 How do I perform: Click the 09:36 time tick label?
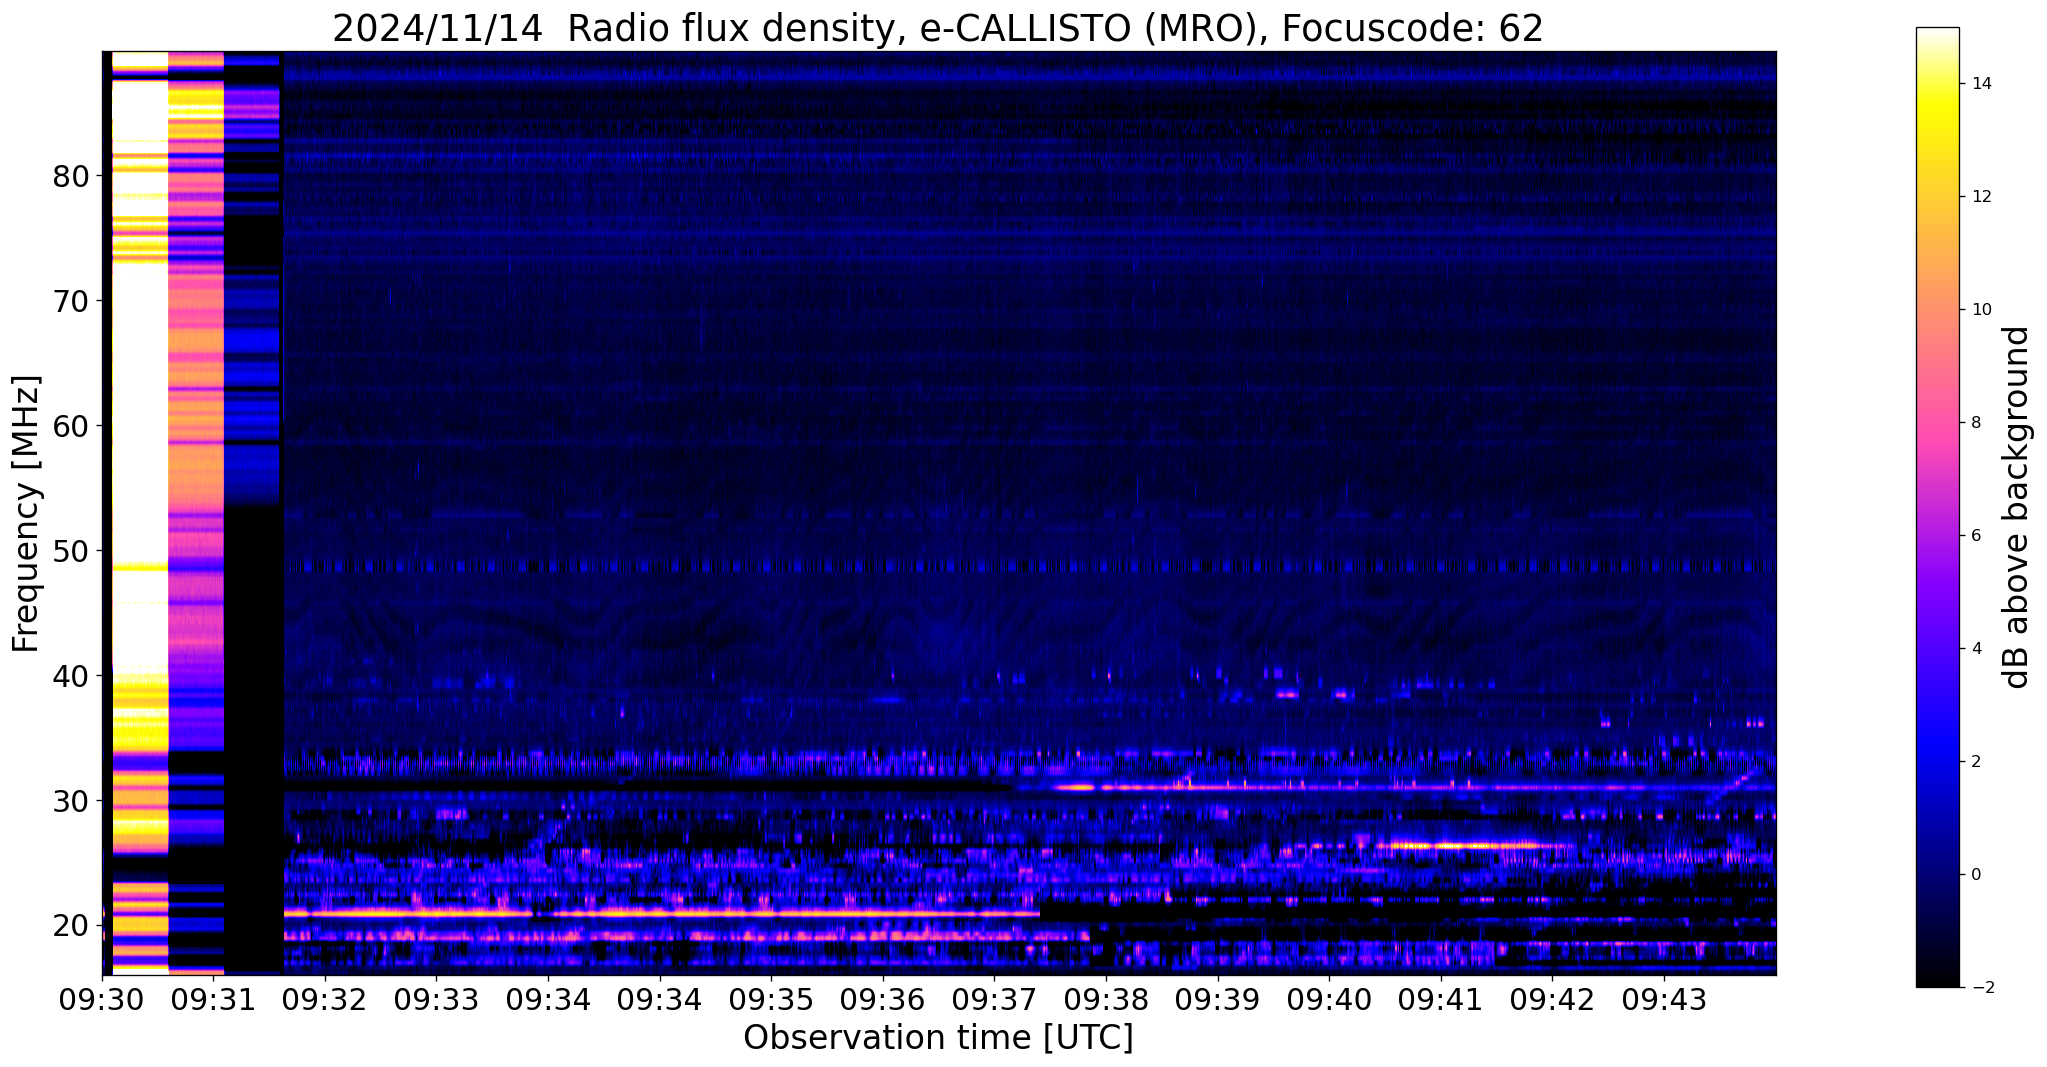pyautogui.click(x=883, y=1001)
